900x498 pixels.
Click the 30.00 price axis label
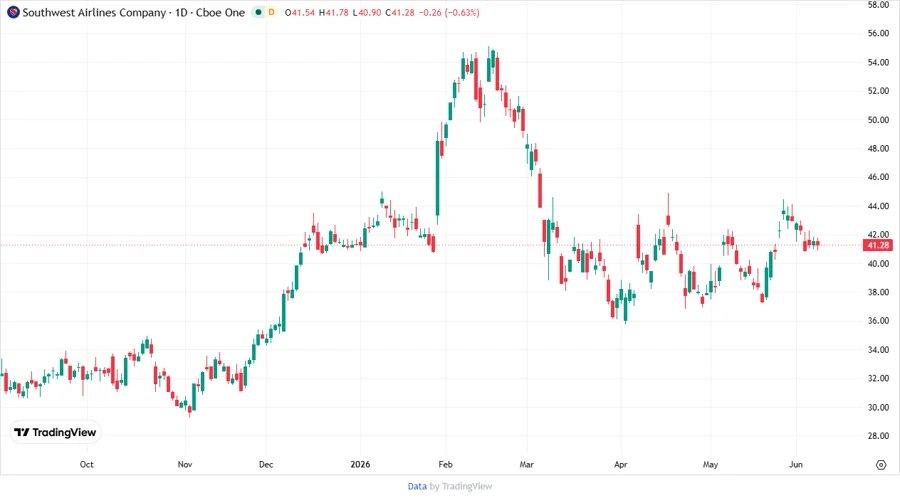(x=878, y=407)
